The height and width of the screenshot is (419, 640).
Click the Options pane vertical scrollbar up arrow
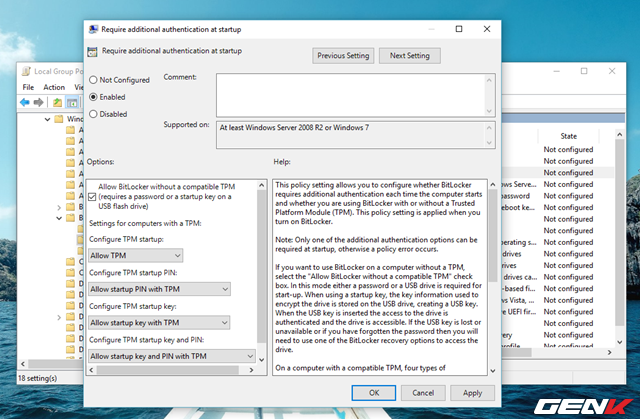tap(262, 185)
